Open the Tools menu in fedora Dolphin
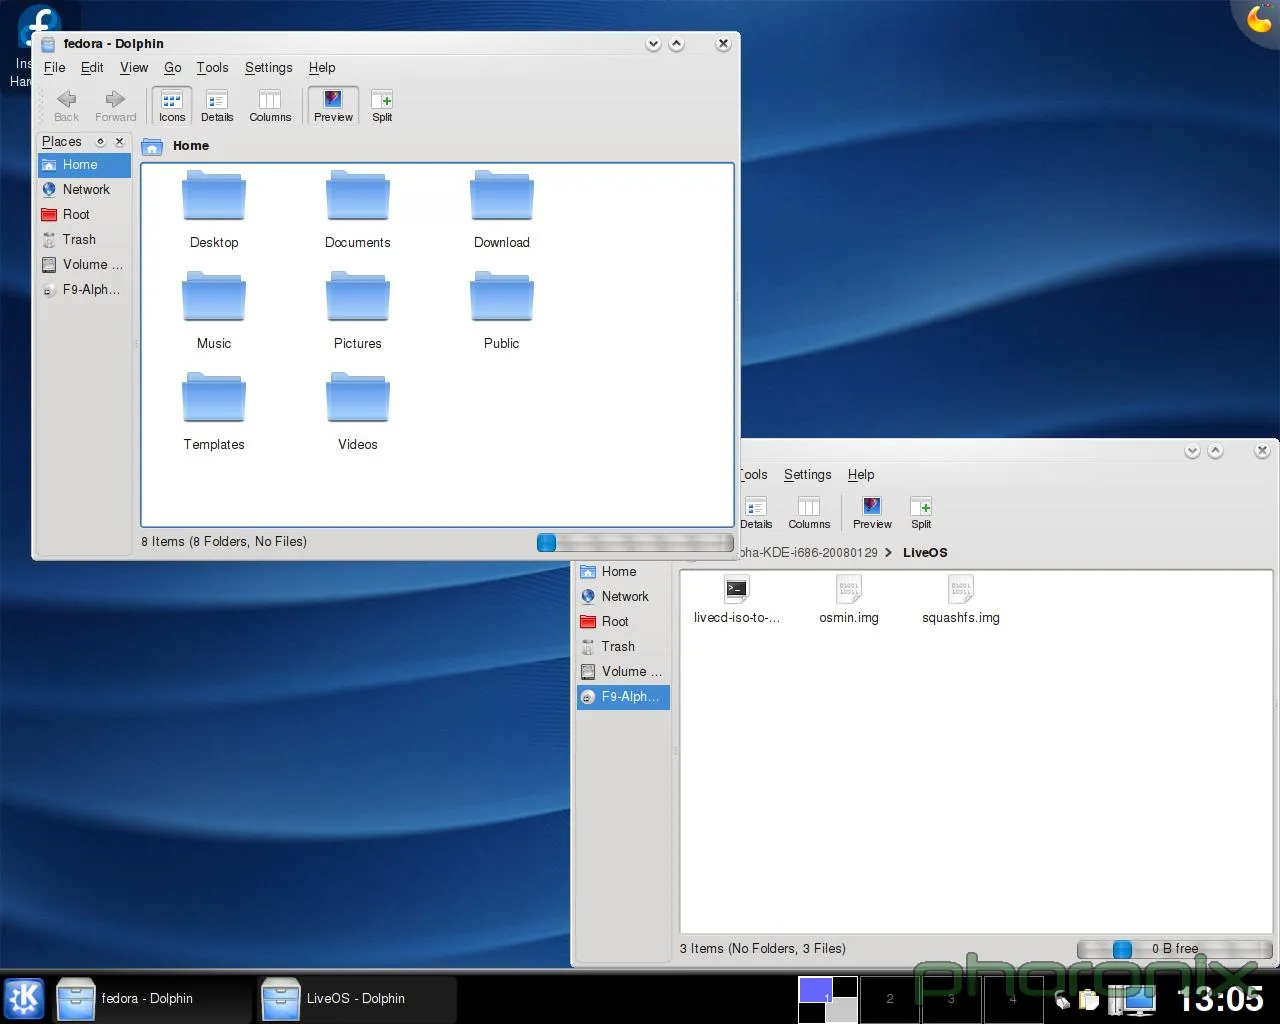Image resolution: width=1280 pixels, height=1024 pixels. coord(212,68)
